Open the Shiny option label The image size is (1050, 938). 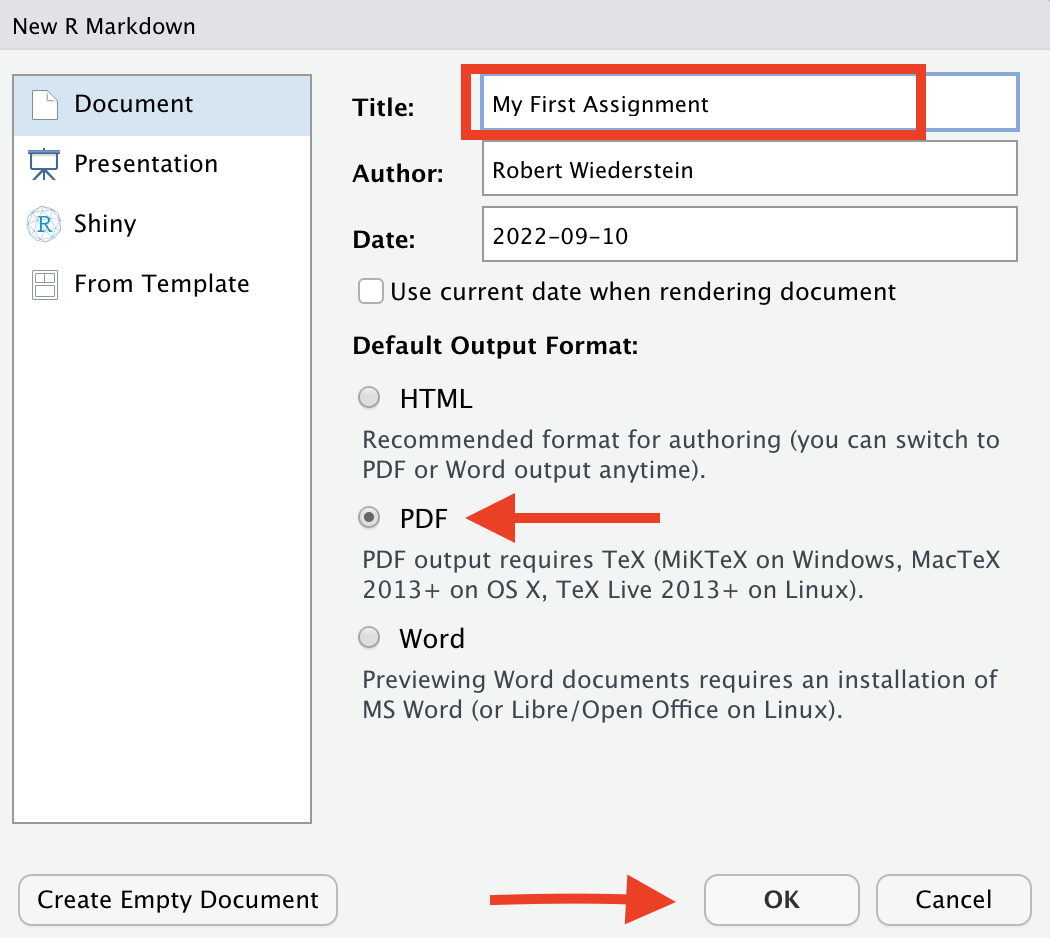pos(105,224)
